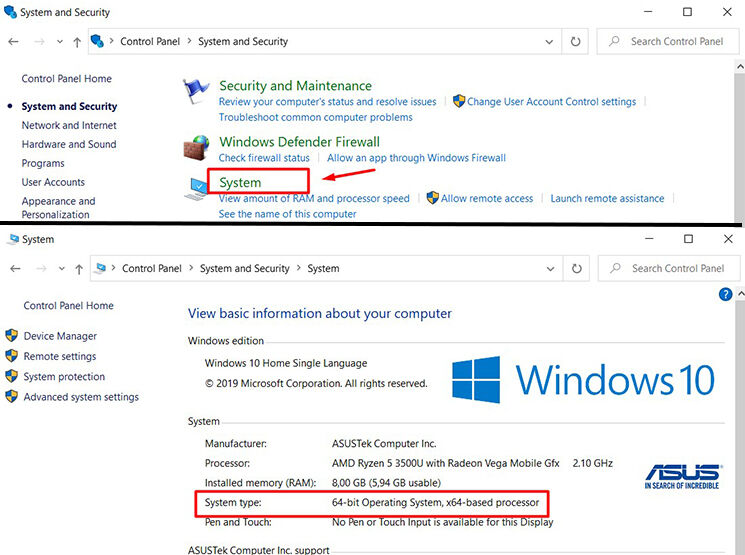
Task: Click Forward arrow in System and Security window
Action: tap(39, 42)
